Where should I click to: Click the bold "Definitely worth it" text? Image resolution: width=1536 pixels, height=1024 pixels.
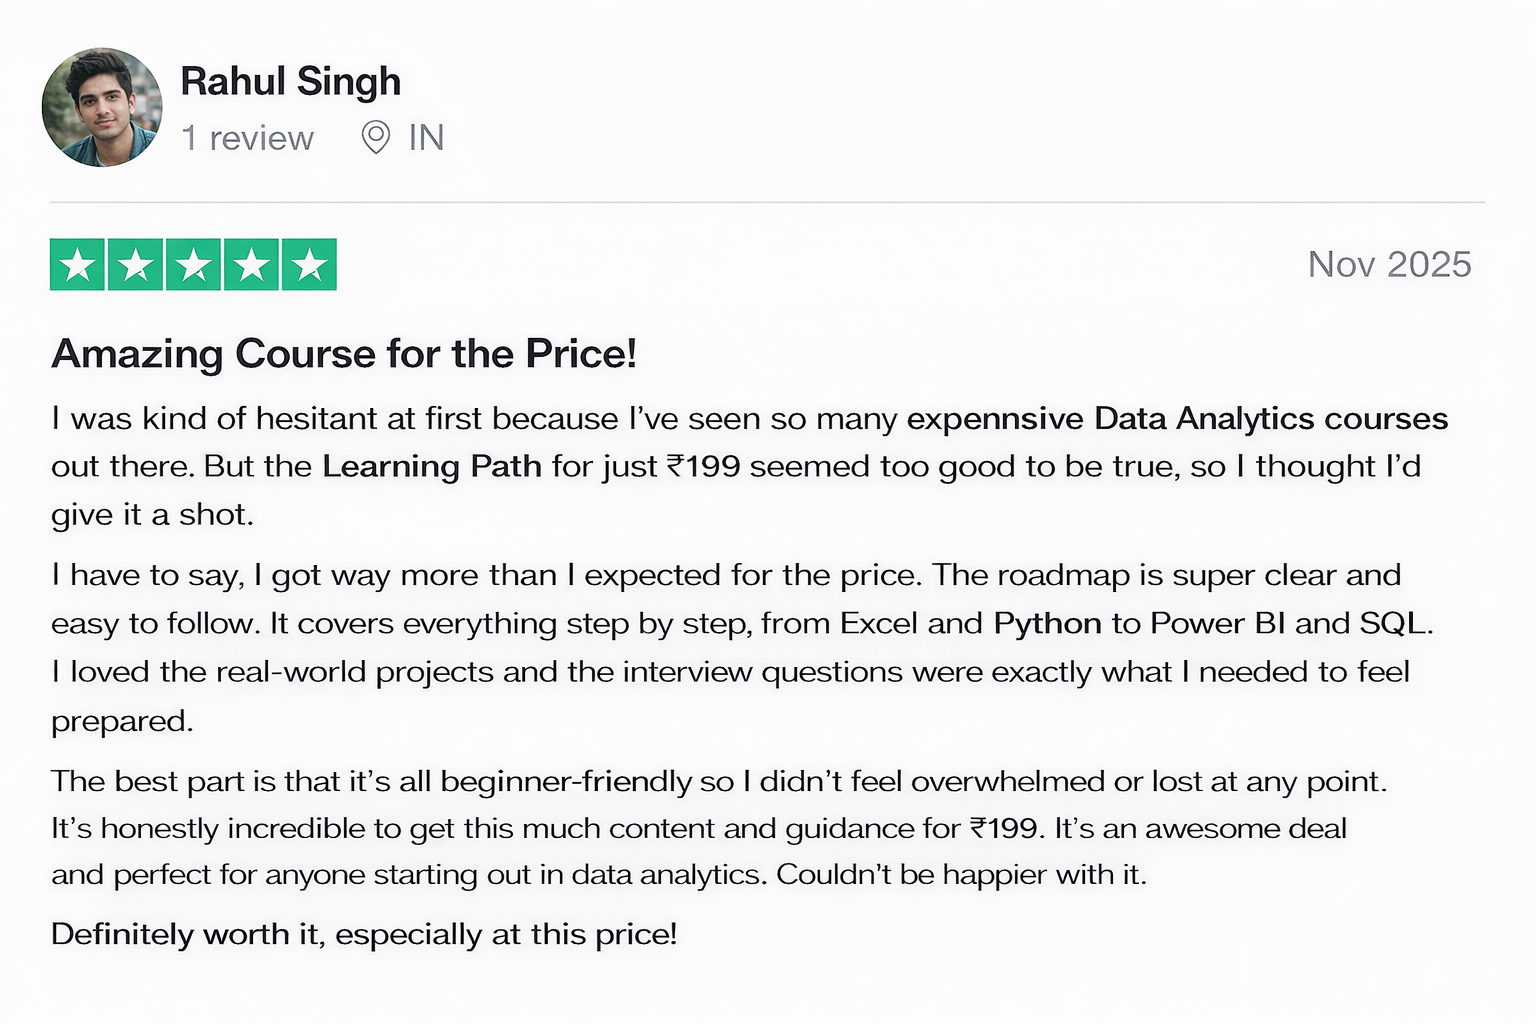pos(185,934)
